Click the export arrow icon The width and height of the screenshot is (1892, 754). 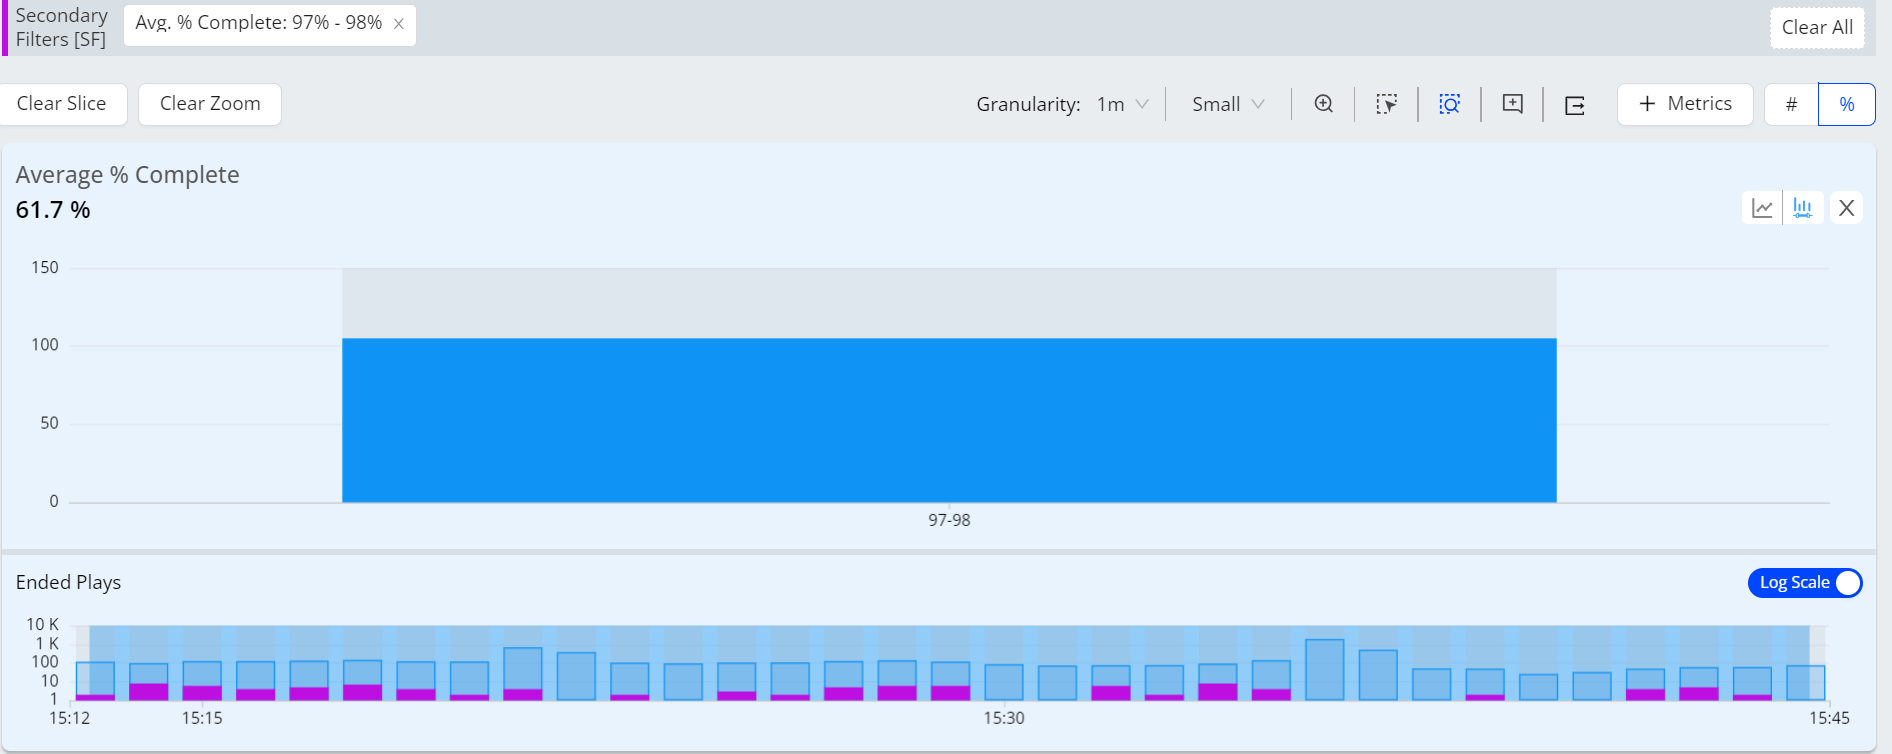[x=1575, y=105]
